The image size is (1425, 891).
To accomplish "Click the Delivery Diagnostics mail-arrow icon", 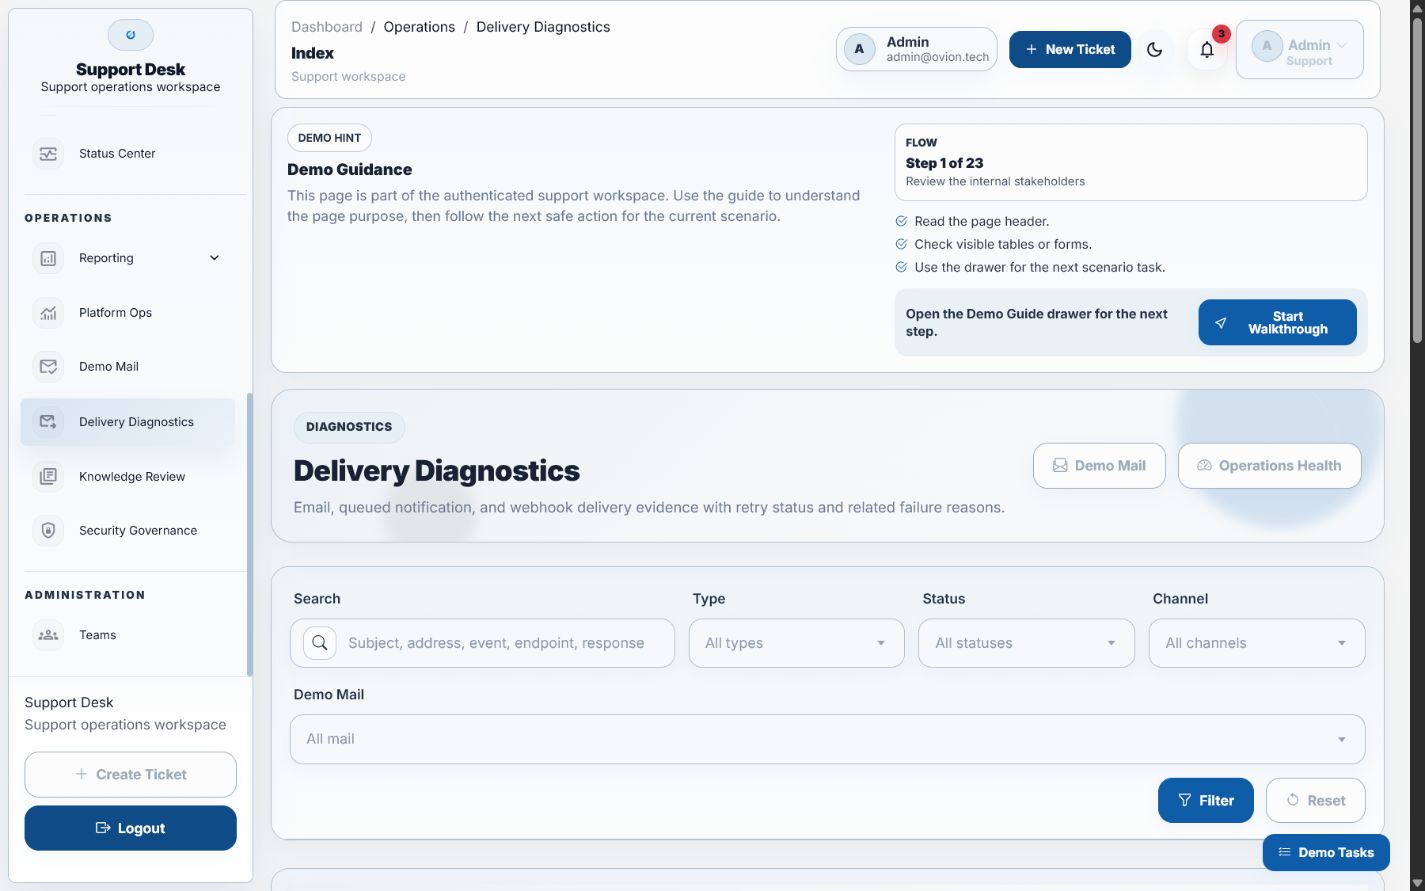I will tap(48, 422).
